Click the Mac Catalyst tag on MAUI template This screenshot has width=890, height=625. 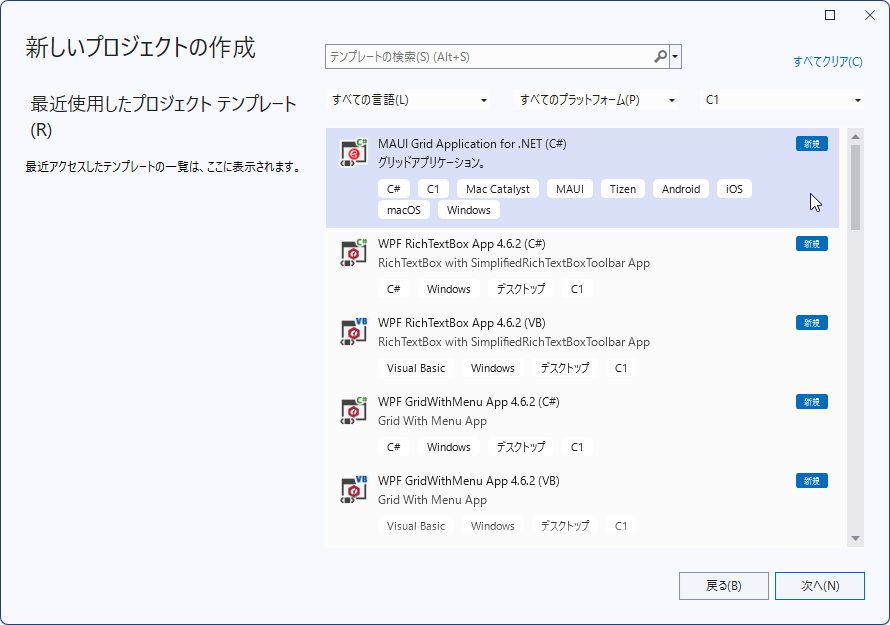pos(498,189)
